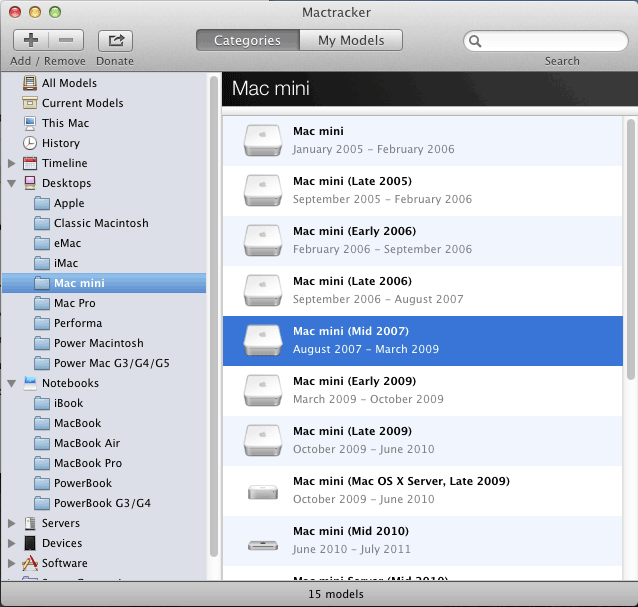Click the Mac Pro folder icon
638x607 pixels.
click(x=42, y=303)
